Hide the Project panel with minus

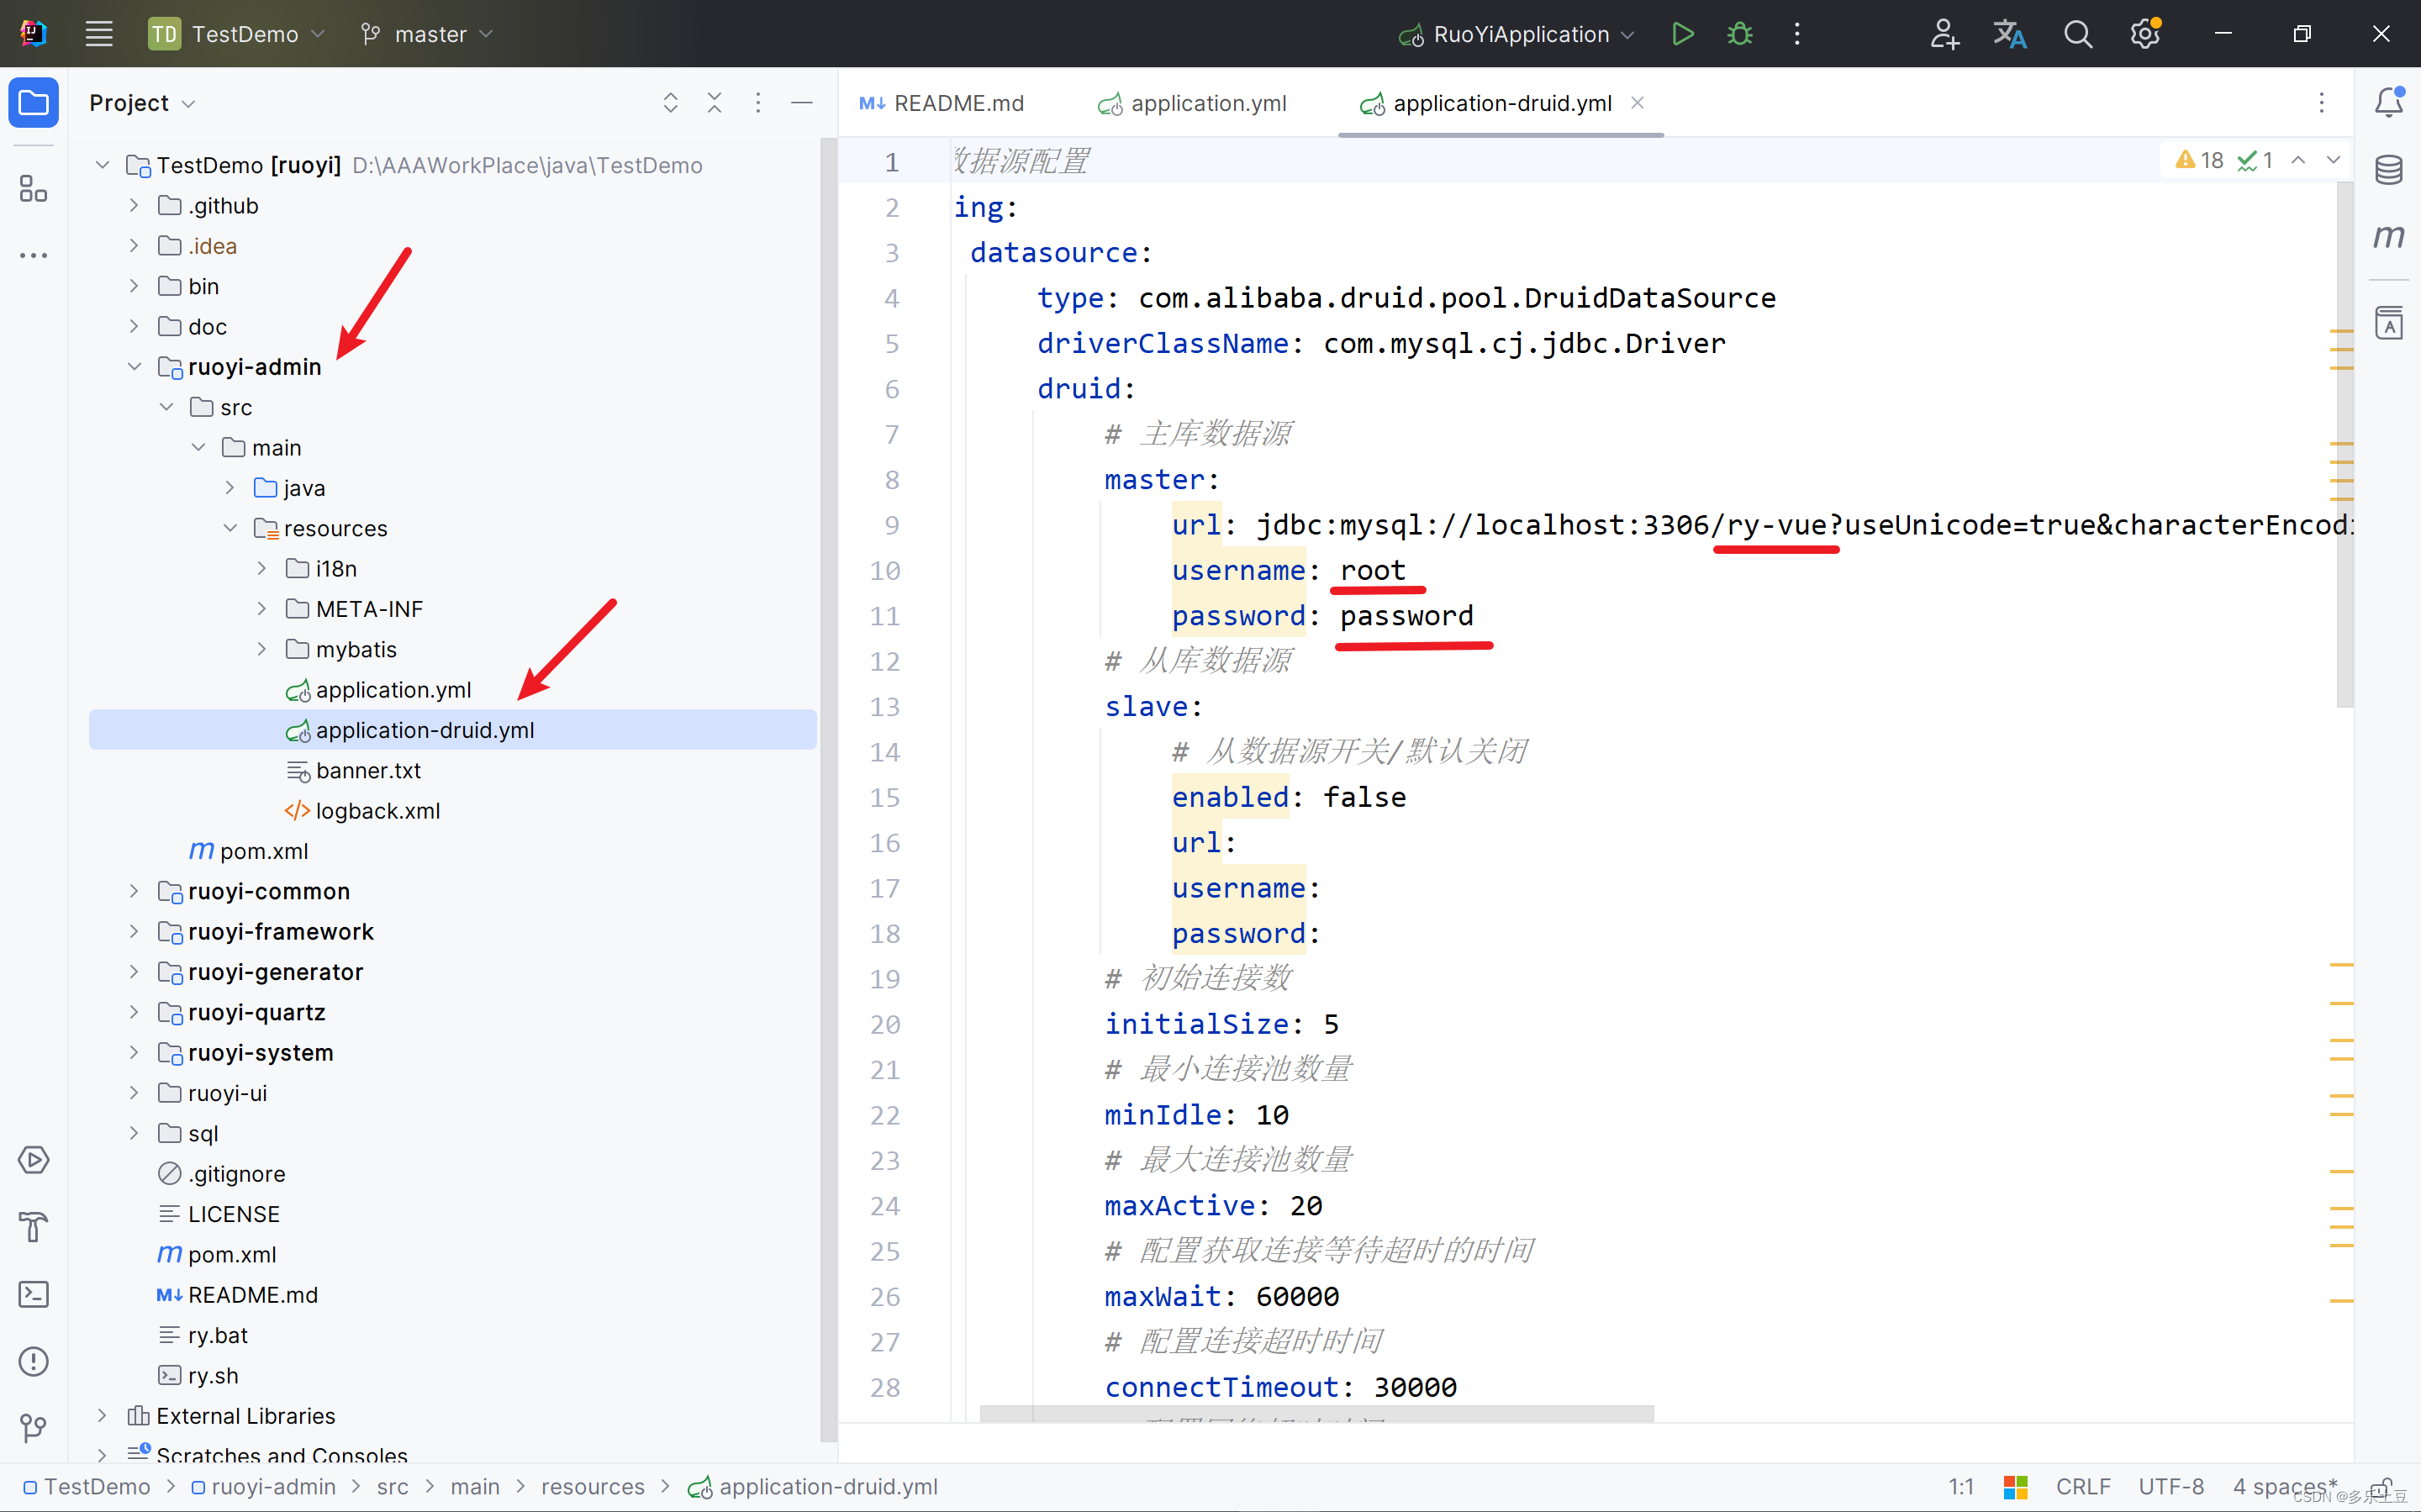point(801,102)
